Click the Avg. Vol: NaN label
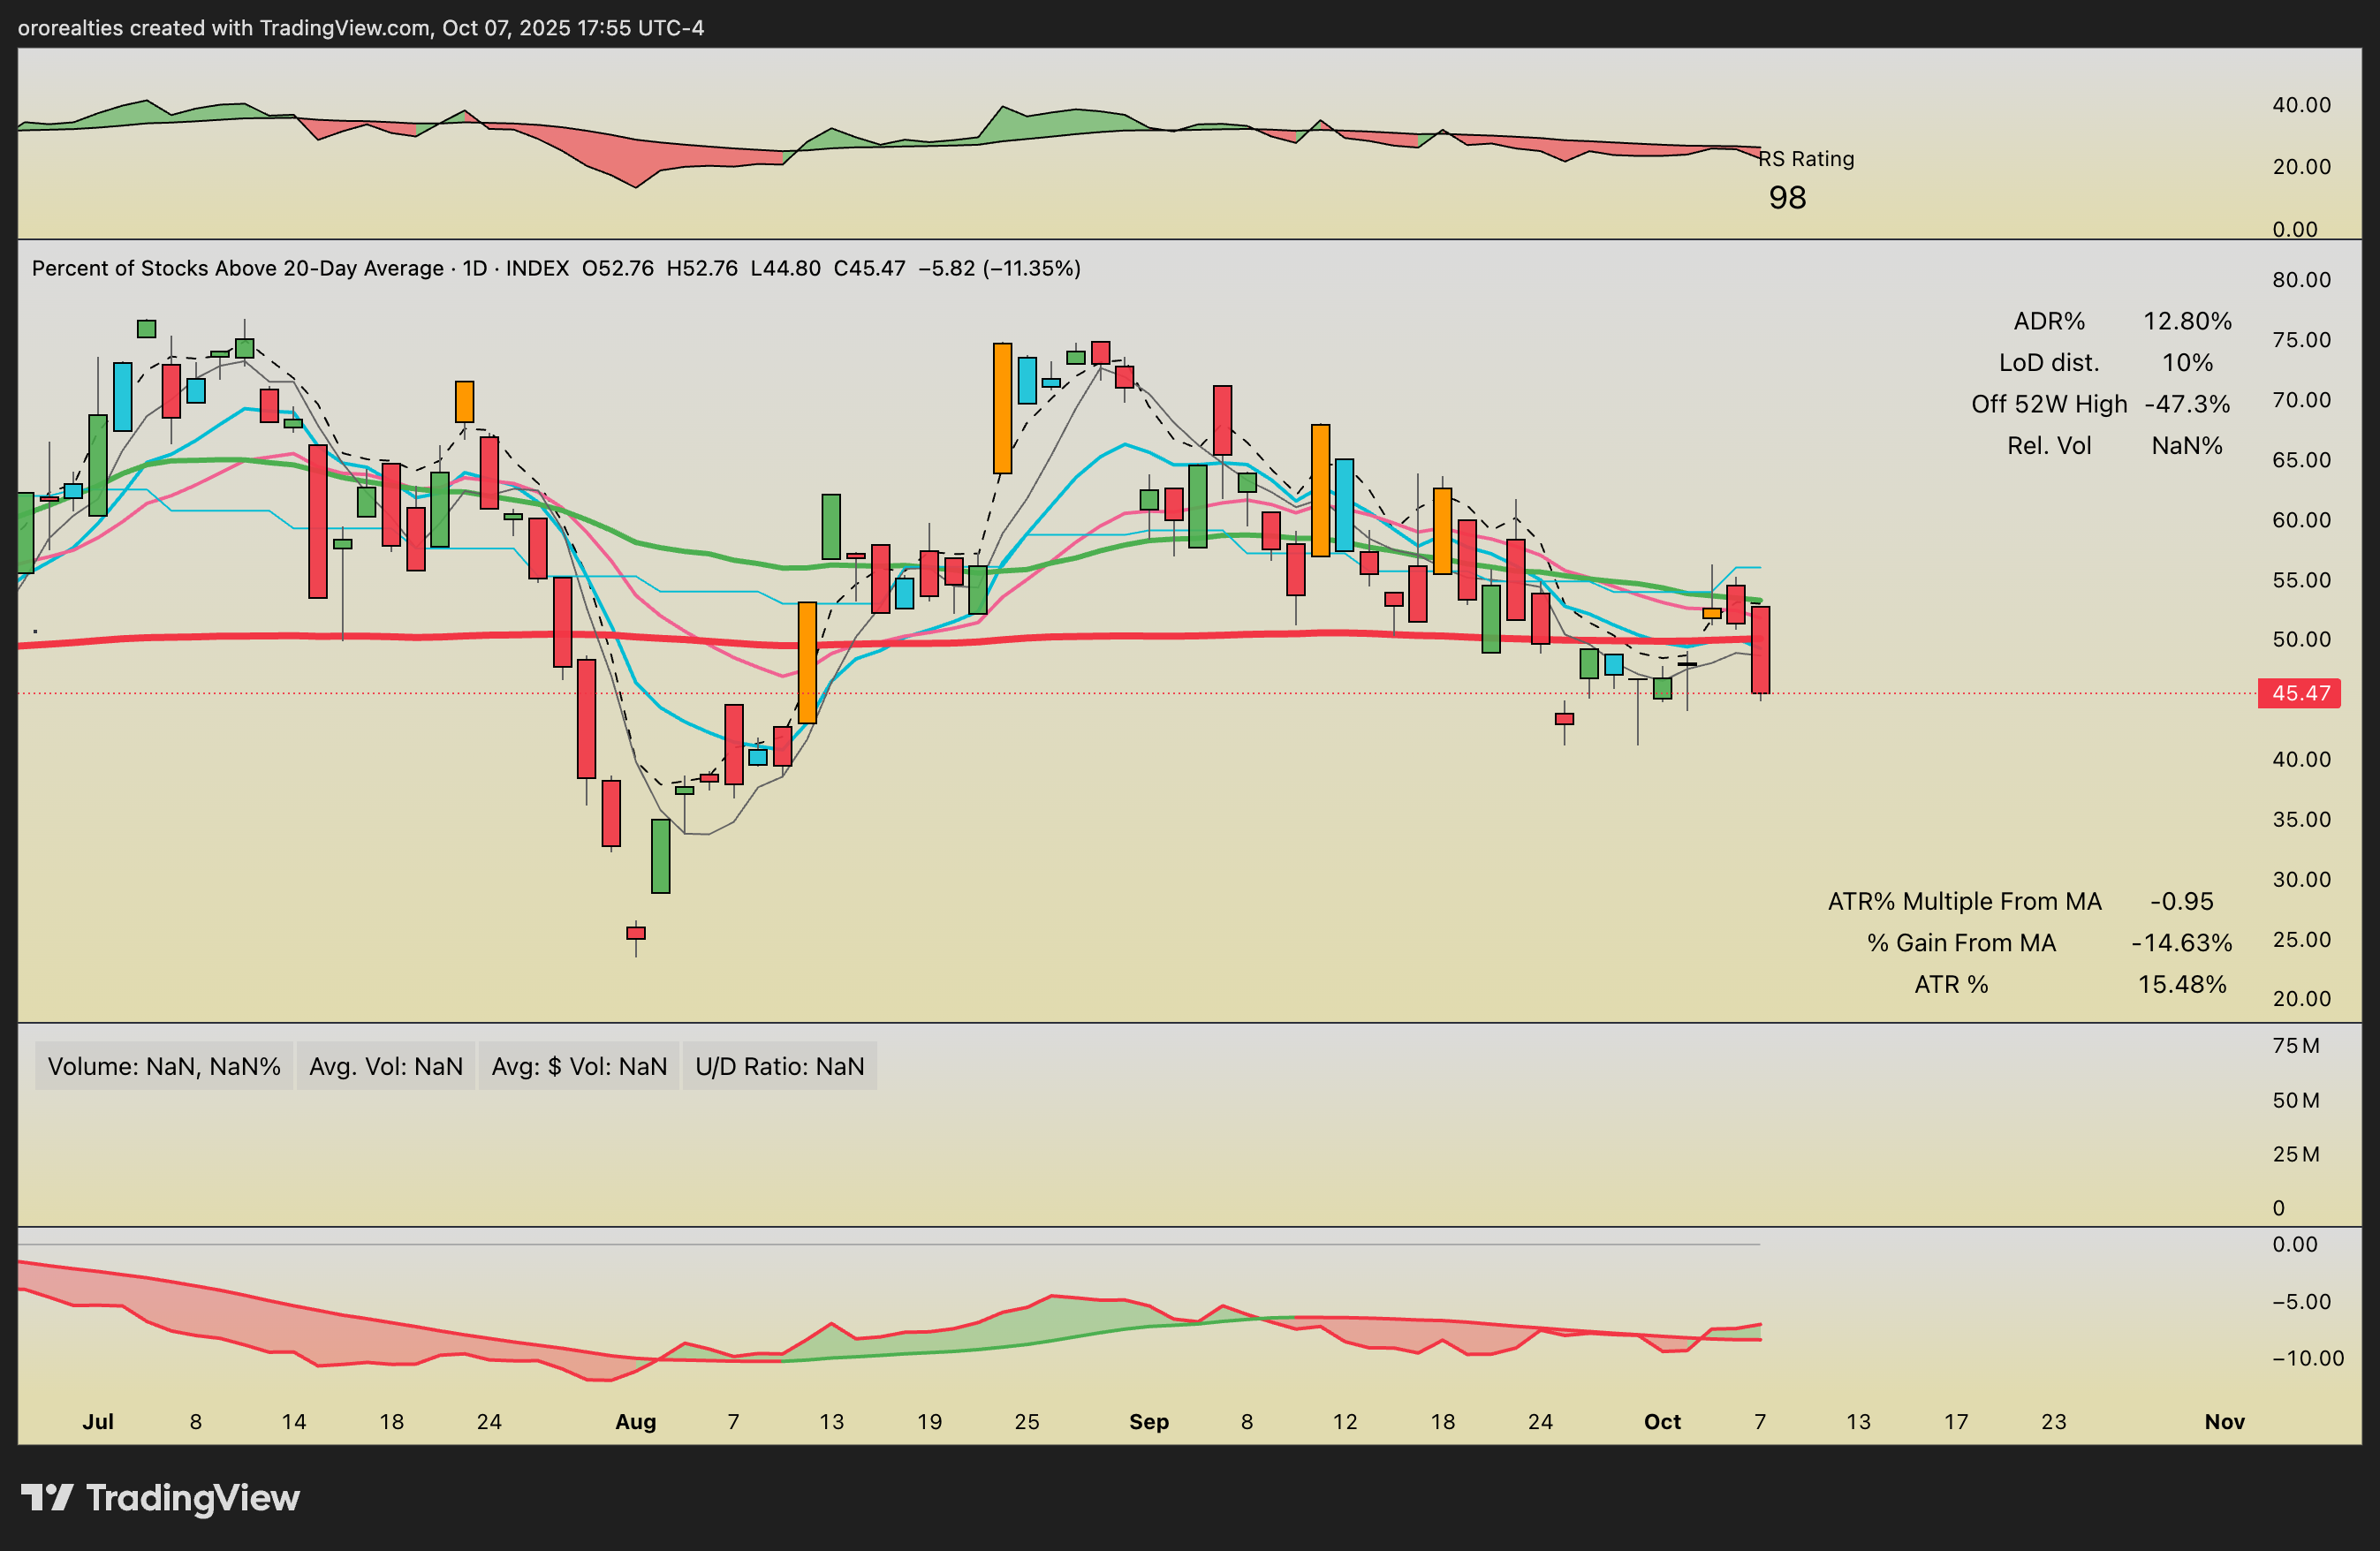Screen dimensions: 2380x1551 point(386,1066)
